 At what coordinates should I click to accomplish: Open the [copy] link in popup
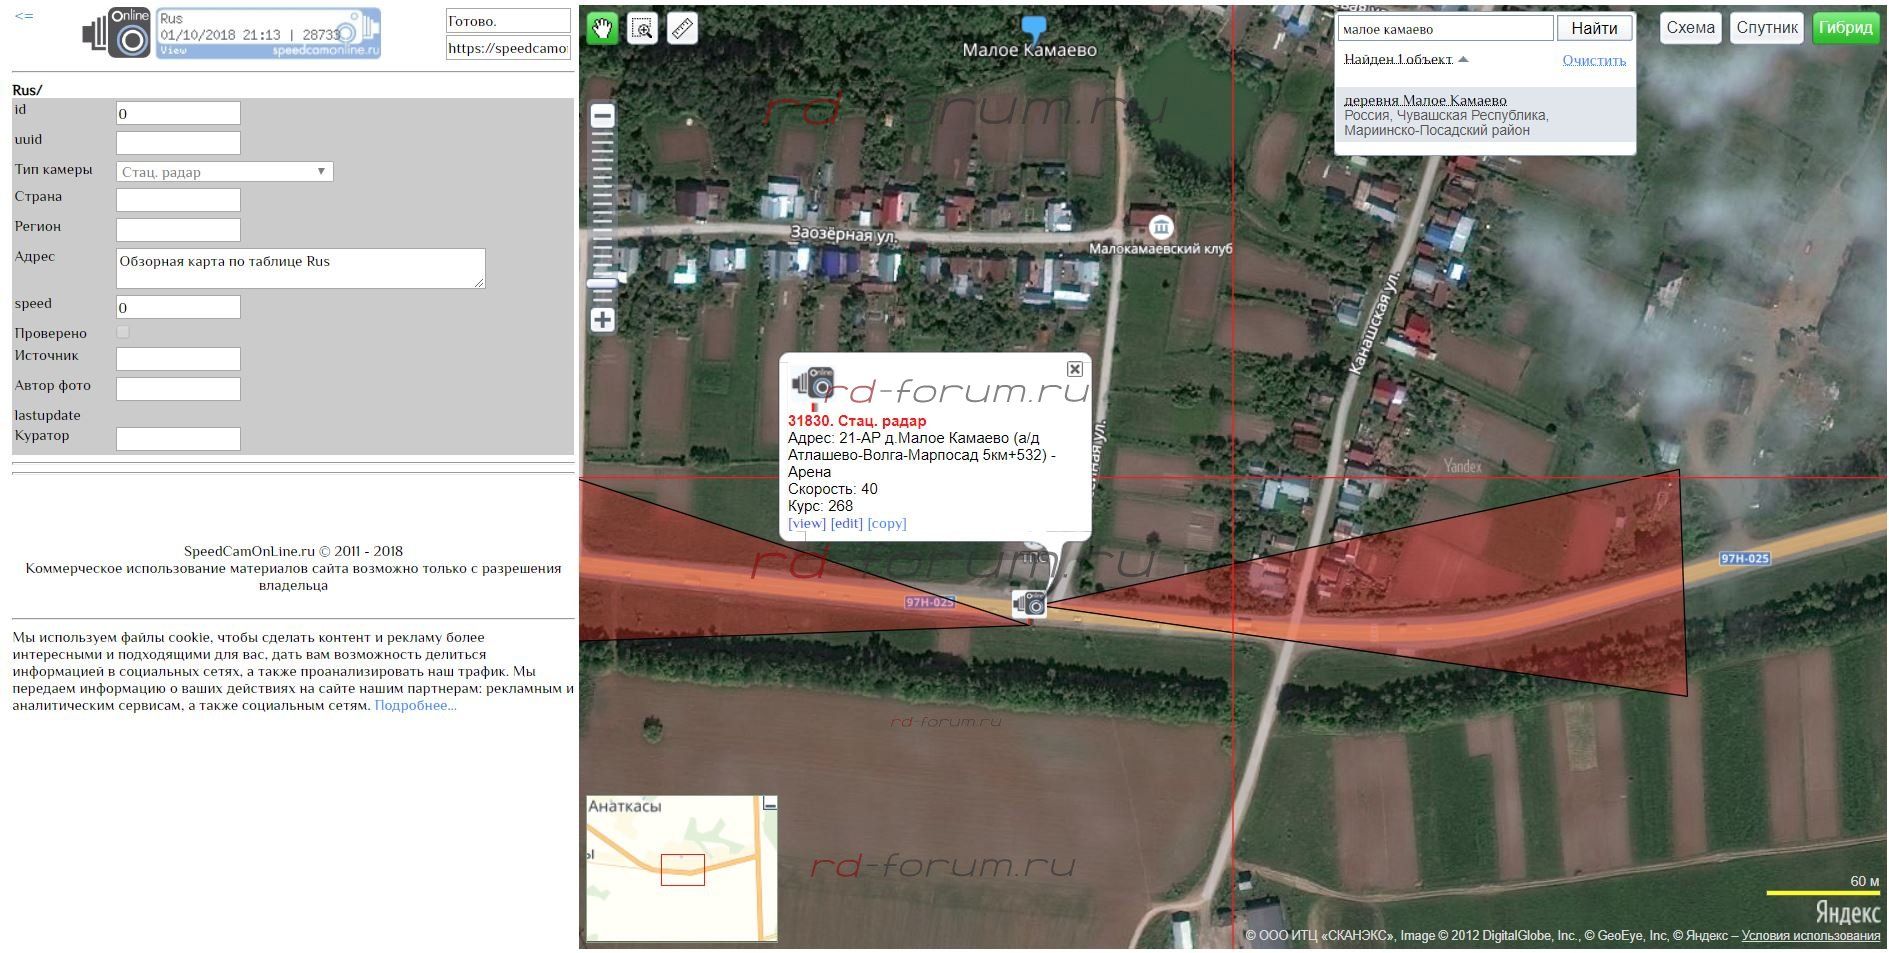pos(887,523)
